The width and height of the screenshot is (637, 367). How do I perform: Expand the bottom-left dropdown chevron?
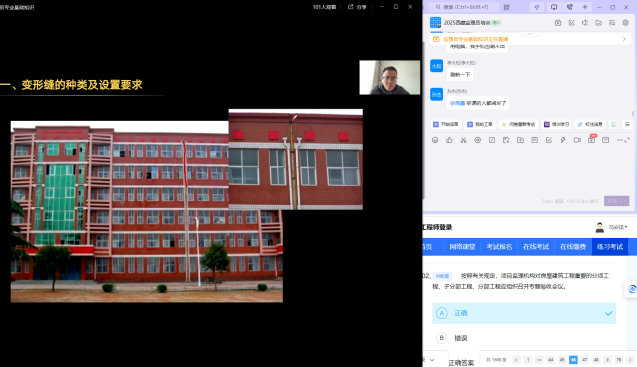pyautogui.click(x=432, y=360)
